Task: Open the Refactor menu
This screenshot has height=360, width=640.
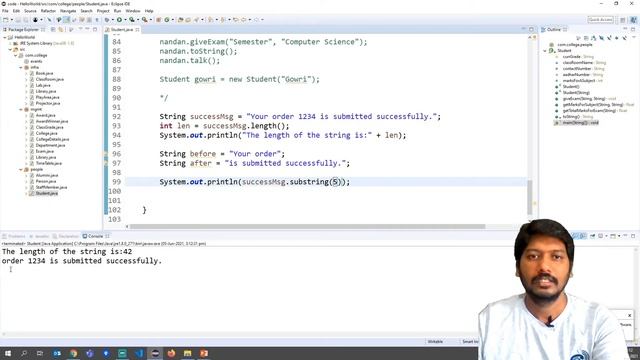Action: 48,11
